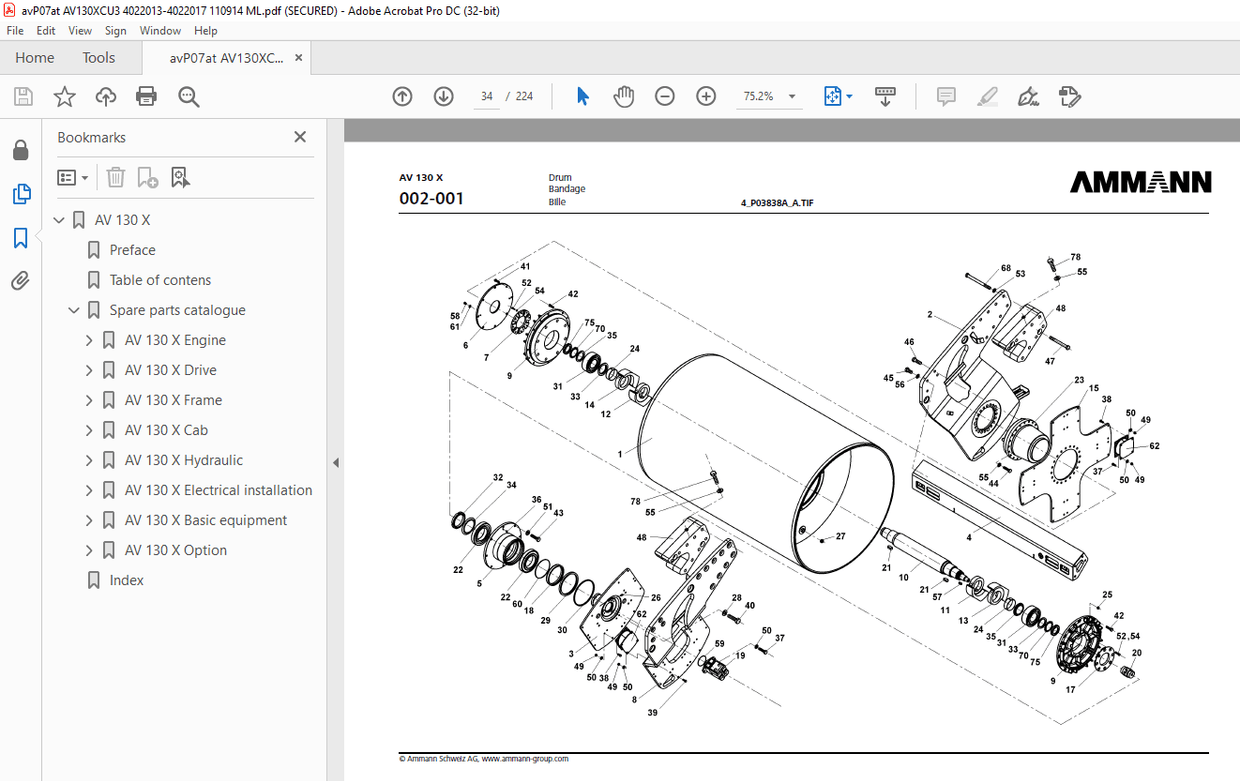Viewport: 1240px width, 781px height.
Task: Select the Hand tool in the toolbar
Action: pyautogui.click(x=623, y=96)
